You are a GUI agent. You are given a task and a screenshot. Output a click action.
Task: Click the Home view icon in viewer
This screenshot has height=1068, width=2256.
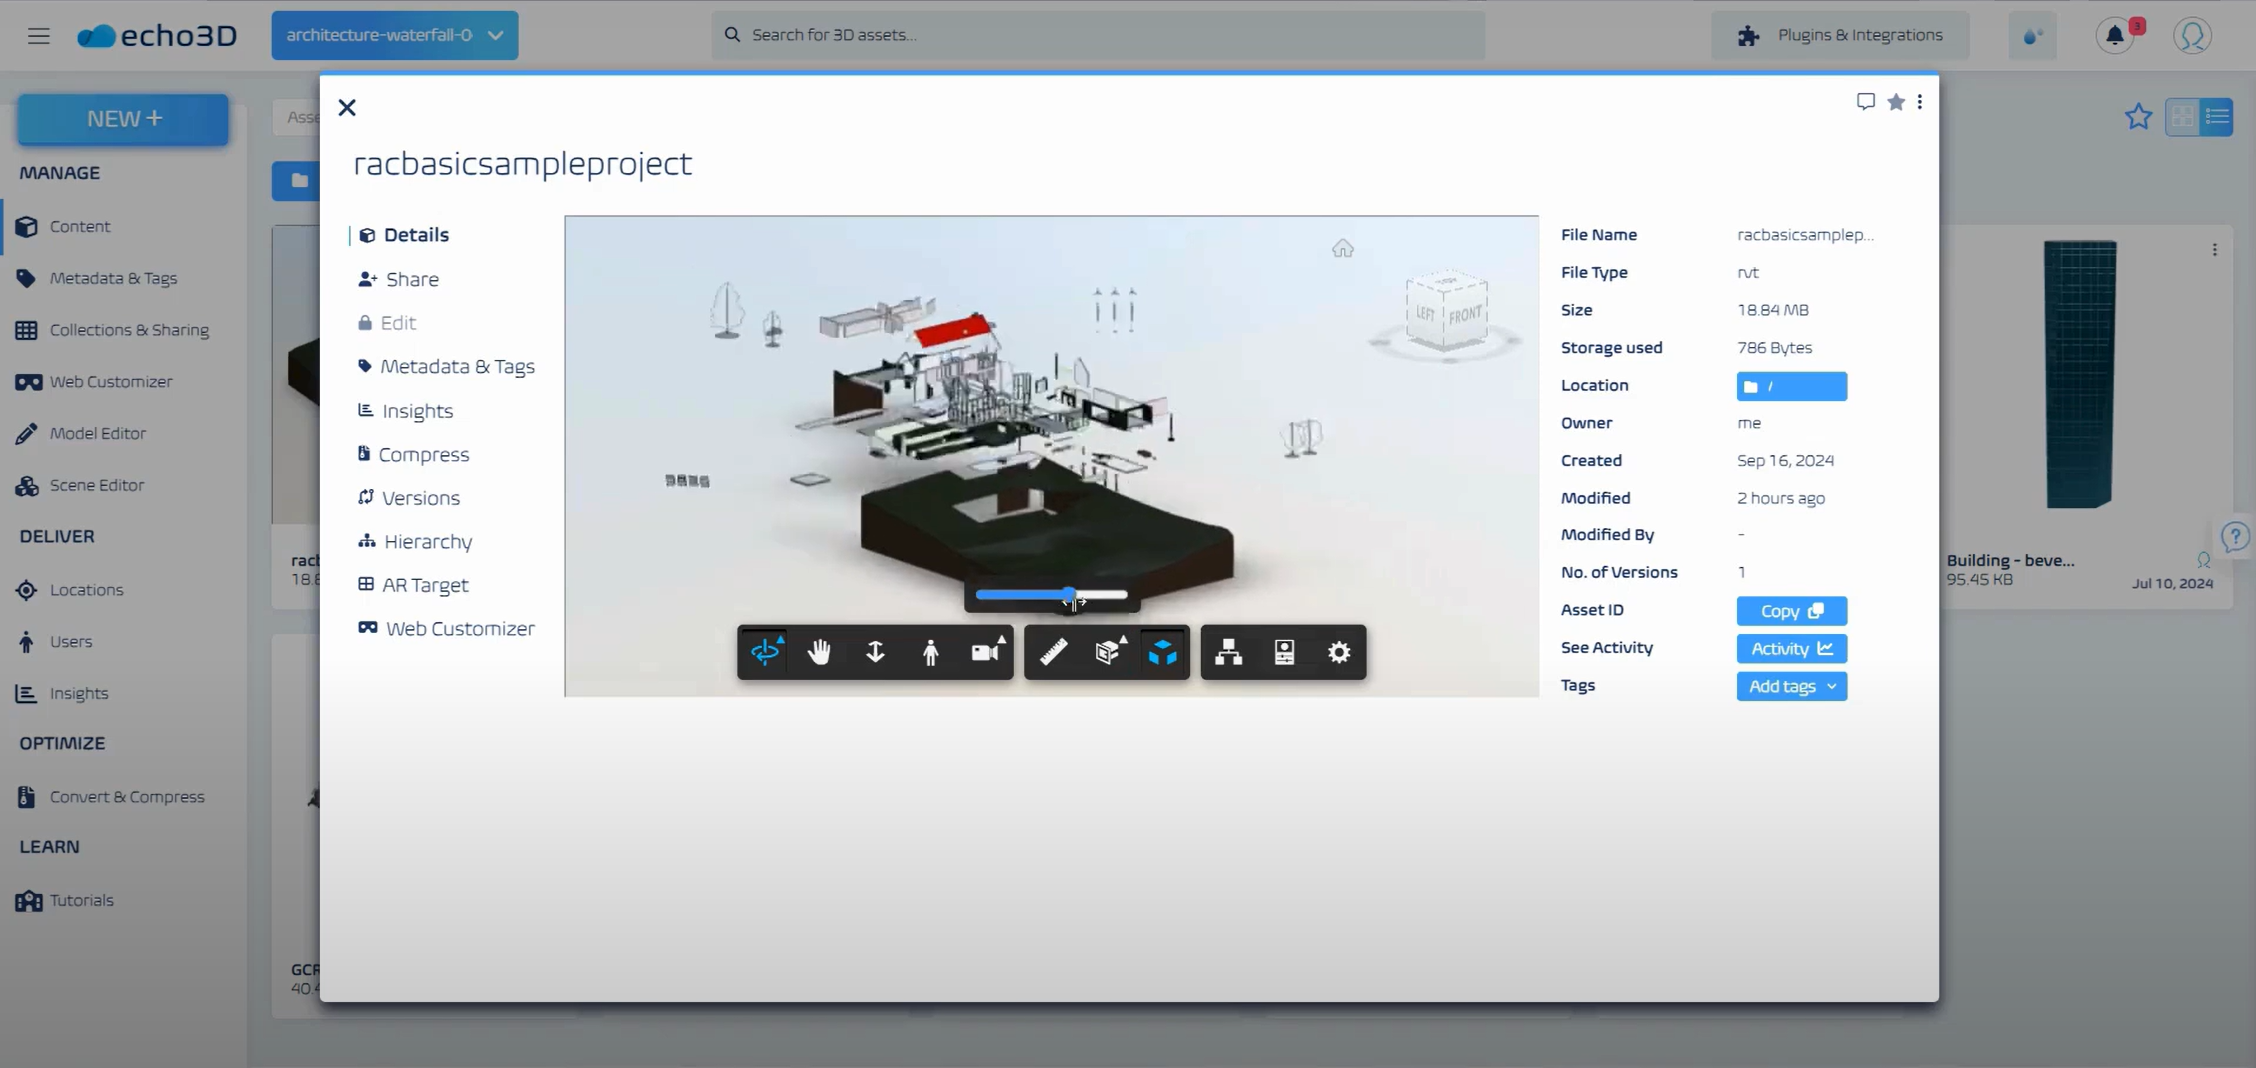point(1342,248)
